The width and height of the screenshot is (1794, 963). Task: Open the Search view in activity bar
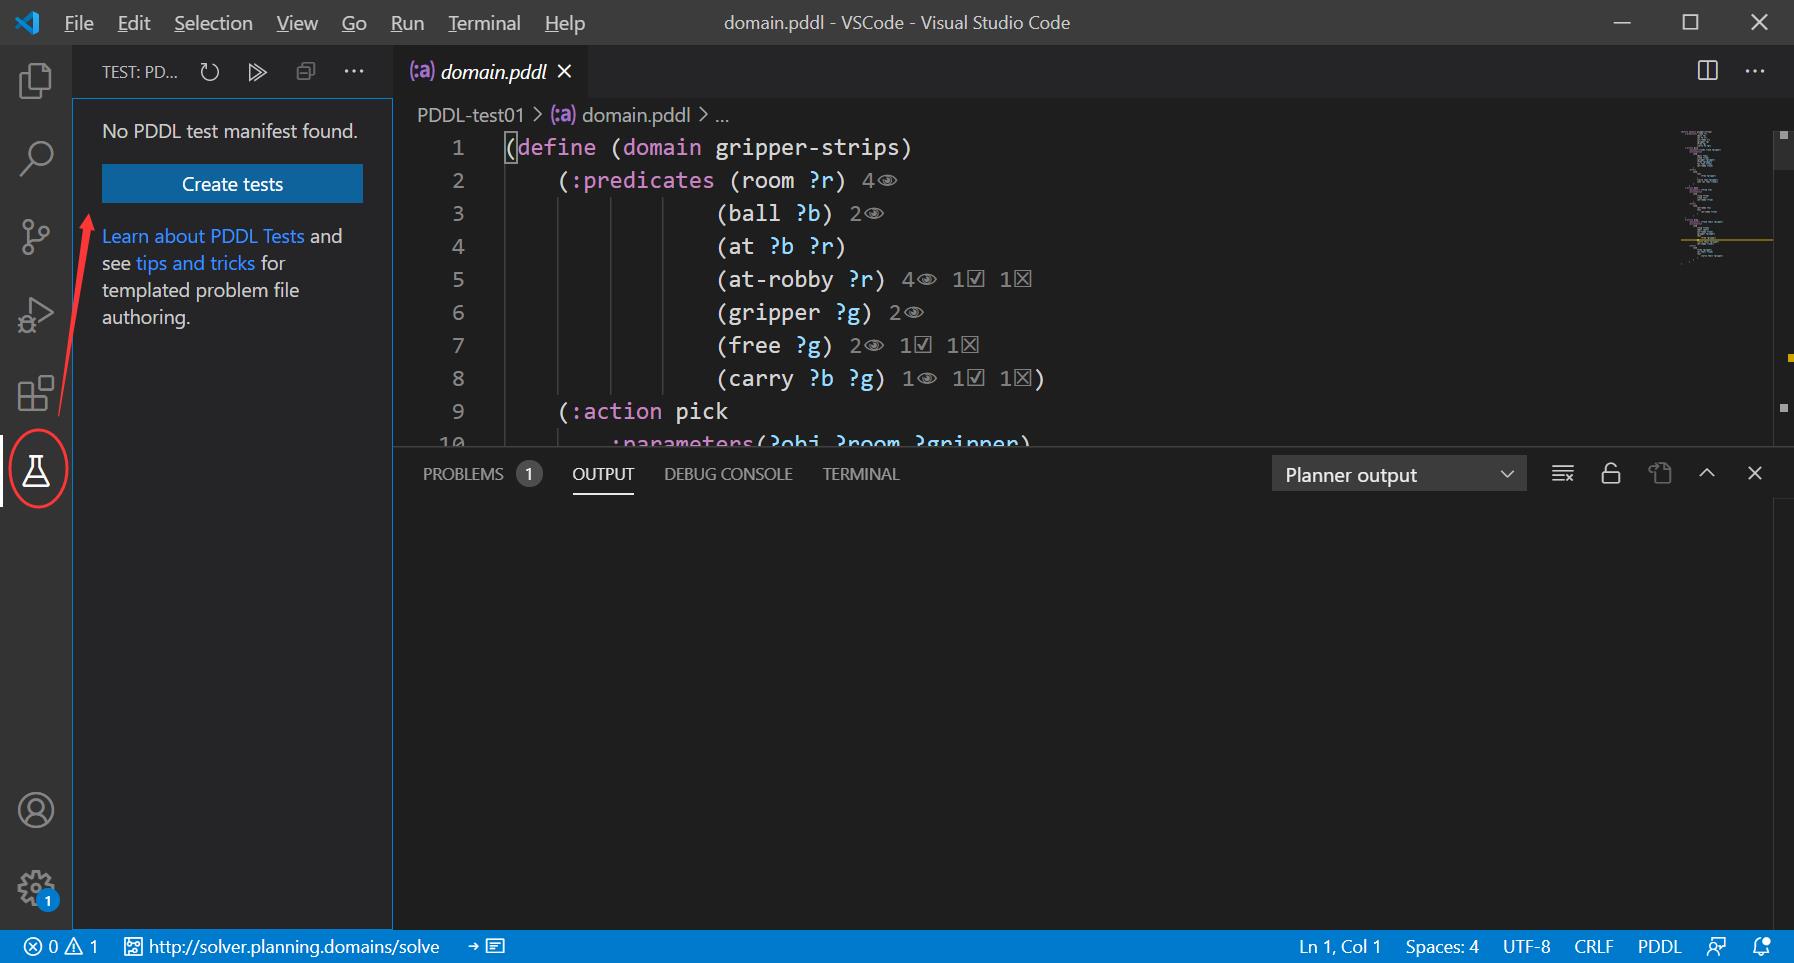point(36,158)
